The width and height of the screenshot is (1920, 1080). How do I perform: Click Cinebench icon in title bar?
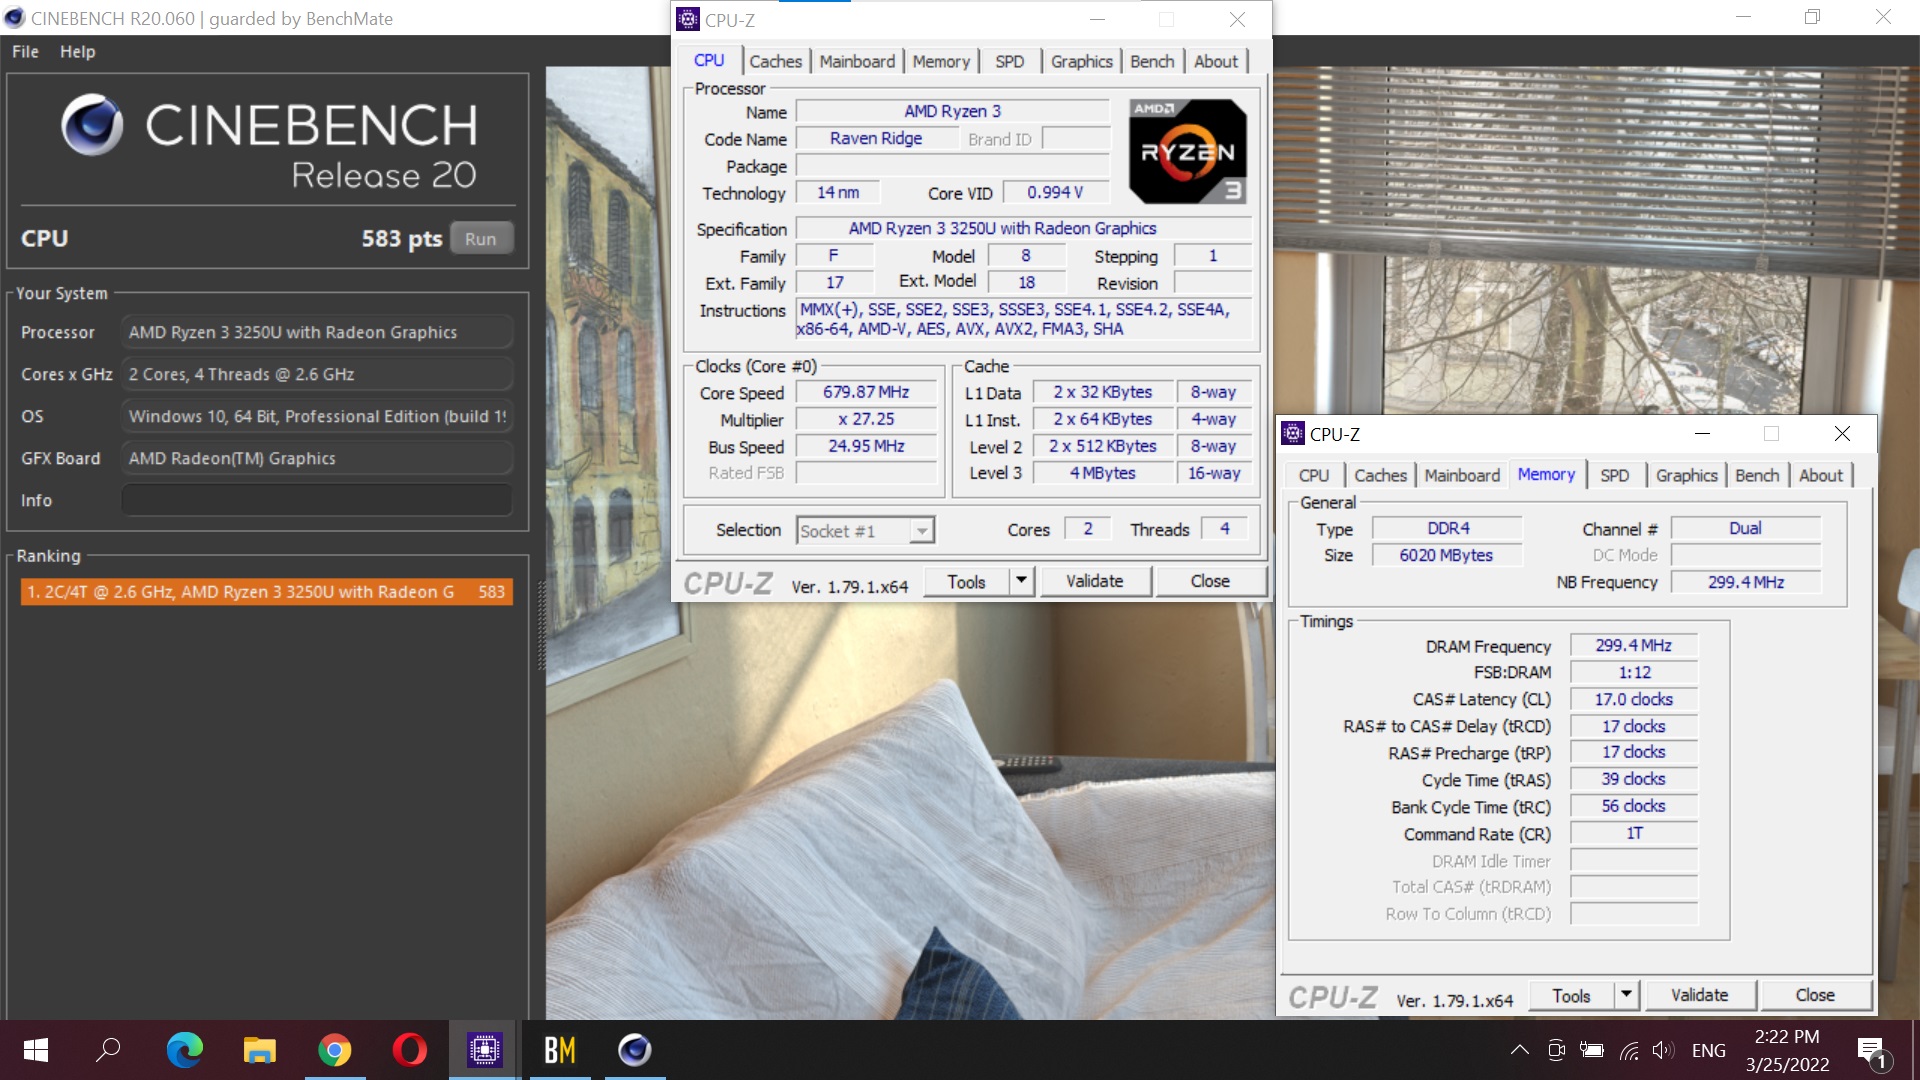[14, 18]
